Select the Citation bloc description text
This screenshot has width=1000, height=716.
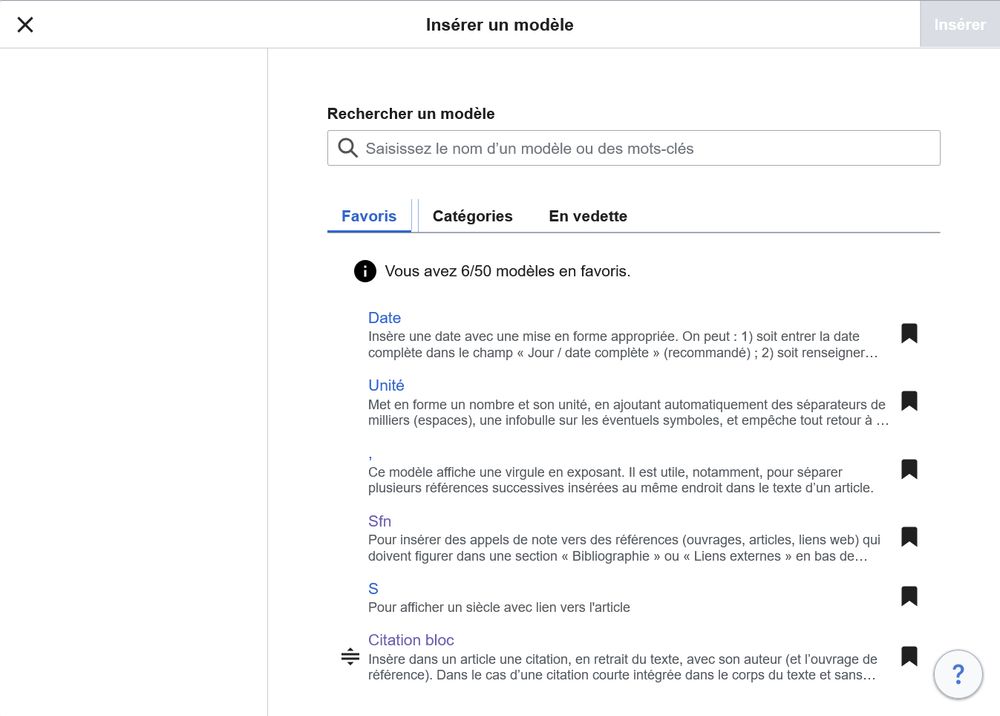pyautogui.click(x=622, y=667)
